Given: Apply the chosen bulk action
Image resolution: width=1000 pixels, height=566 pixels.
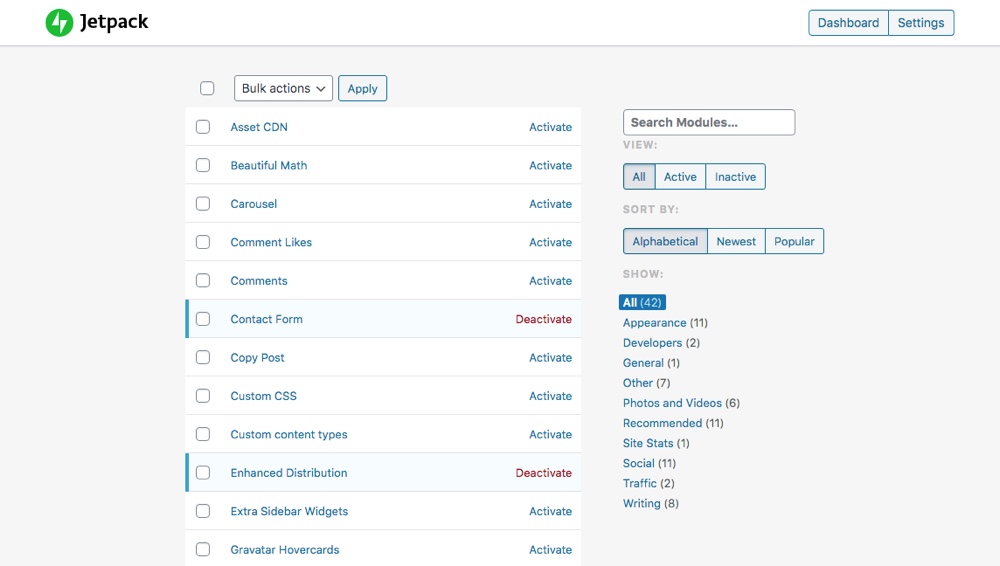Looking at the screenshot, I should tap(362, 88).
